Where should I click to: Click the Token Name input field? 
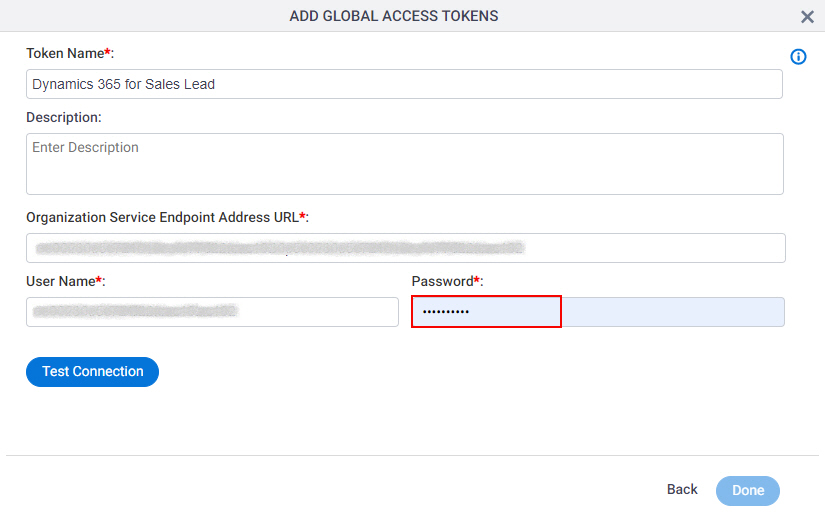pyautogui.click(x=404, y=84)
